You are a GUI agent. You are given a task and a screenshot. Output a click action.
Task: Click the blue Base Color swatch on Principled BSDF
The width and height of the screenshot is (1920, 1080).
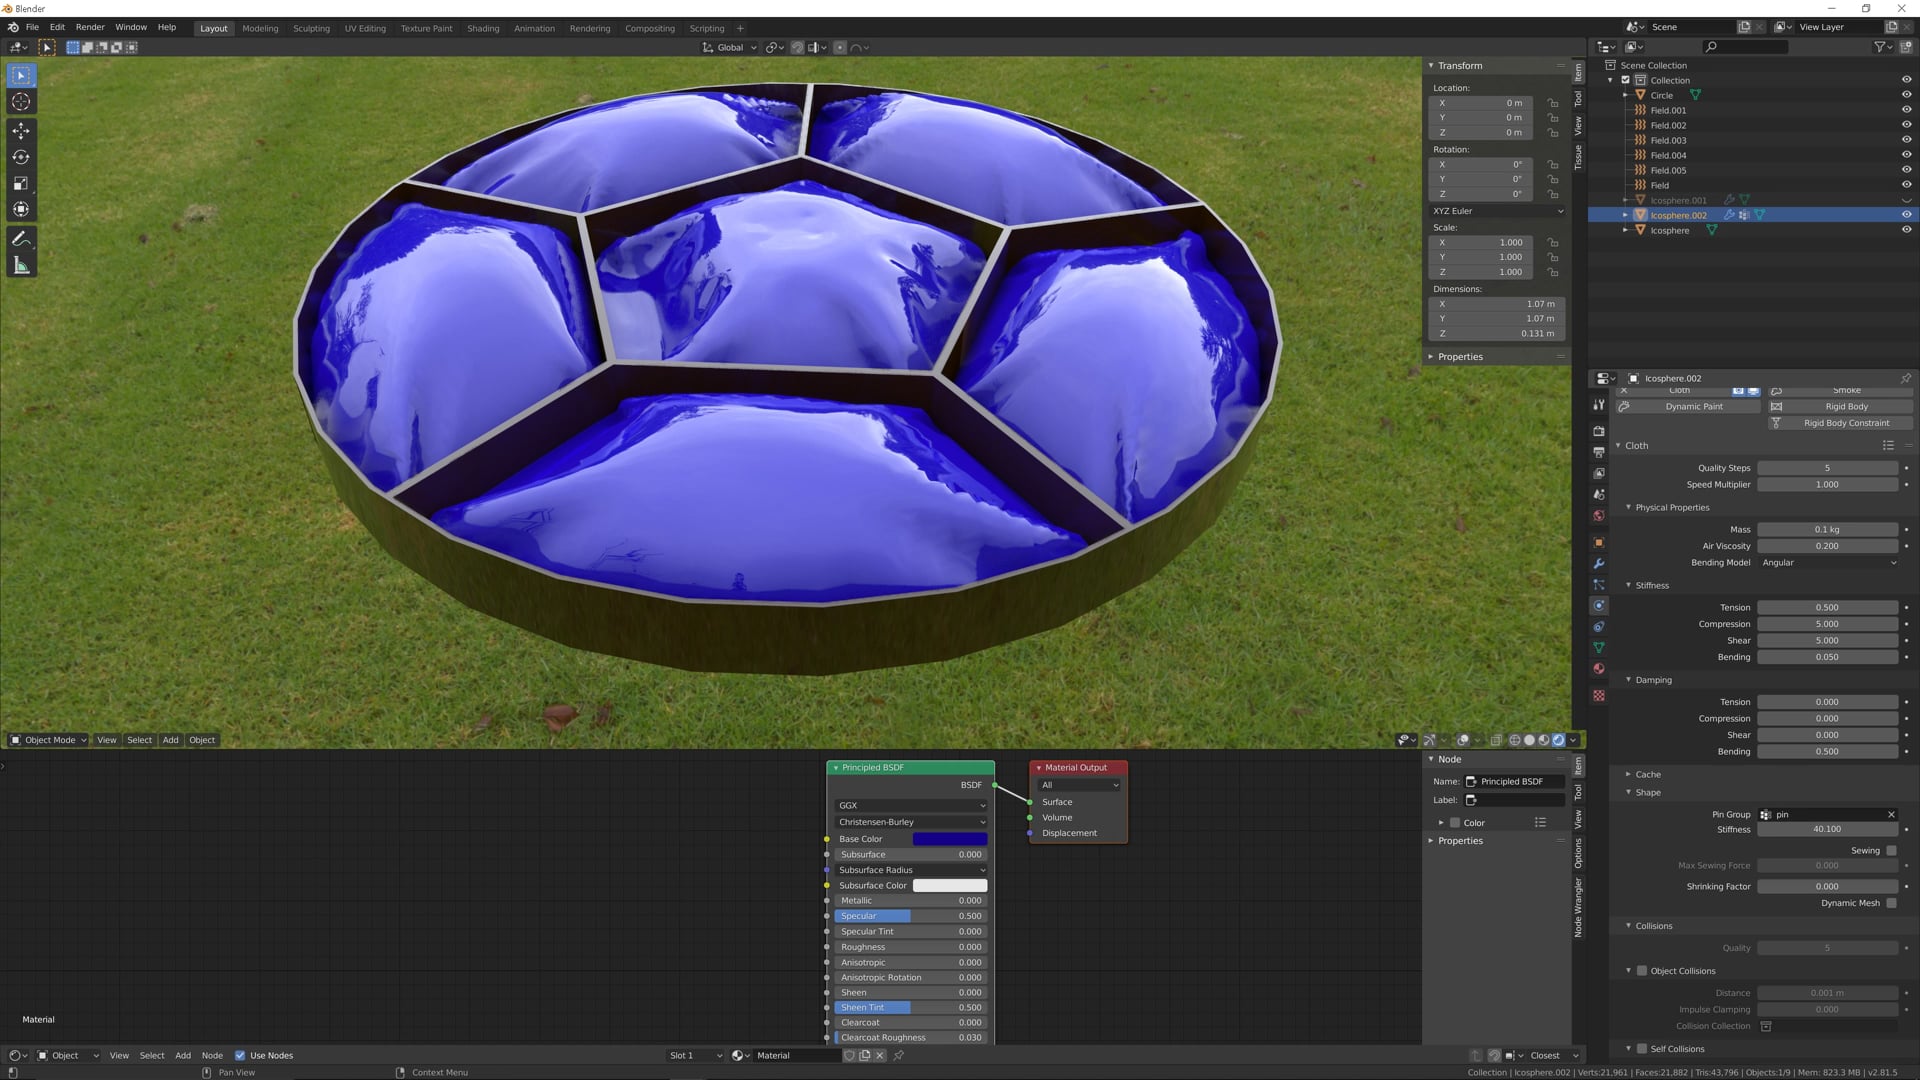click(x=950, y=838)
